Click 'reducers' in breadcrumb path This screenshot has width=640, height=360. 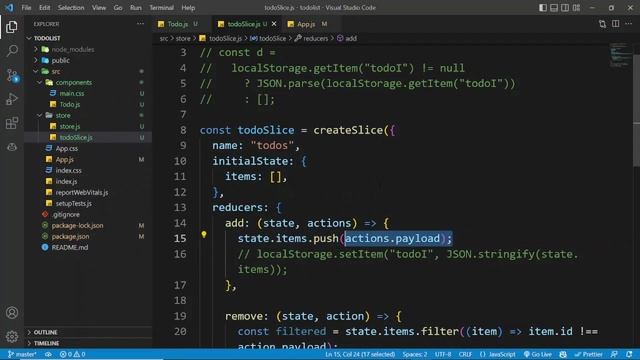click(315, 38)
